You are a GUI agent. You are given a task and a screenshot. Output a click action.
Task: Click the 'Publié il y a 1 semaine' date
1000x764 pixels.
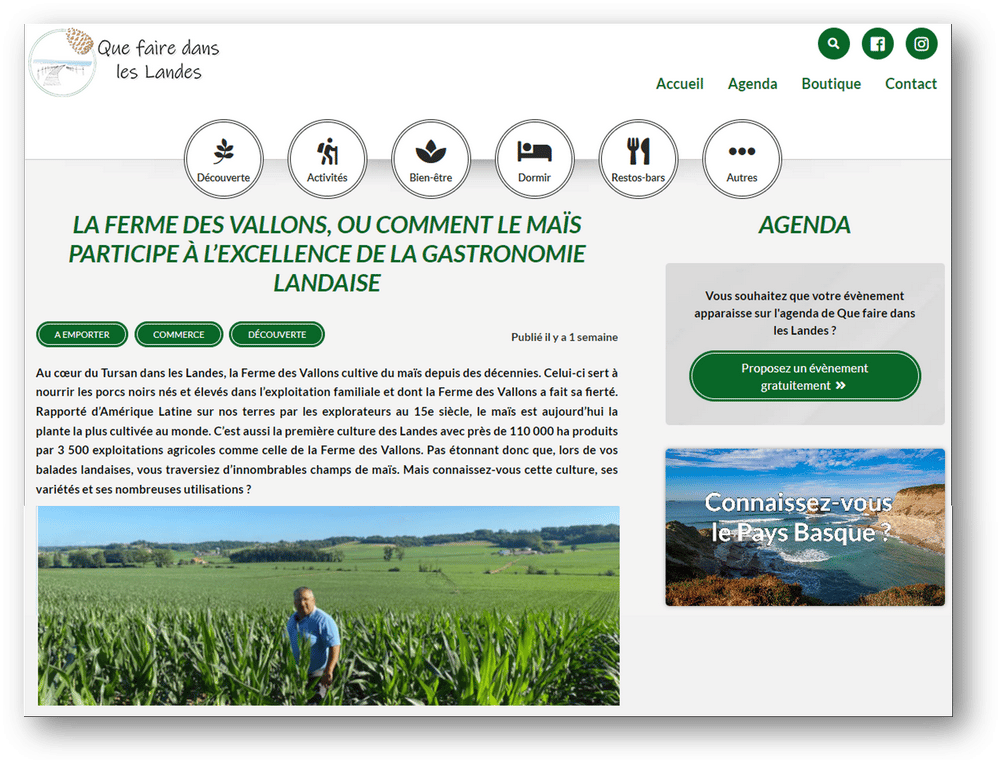[564, 337]
